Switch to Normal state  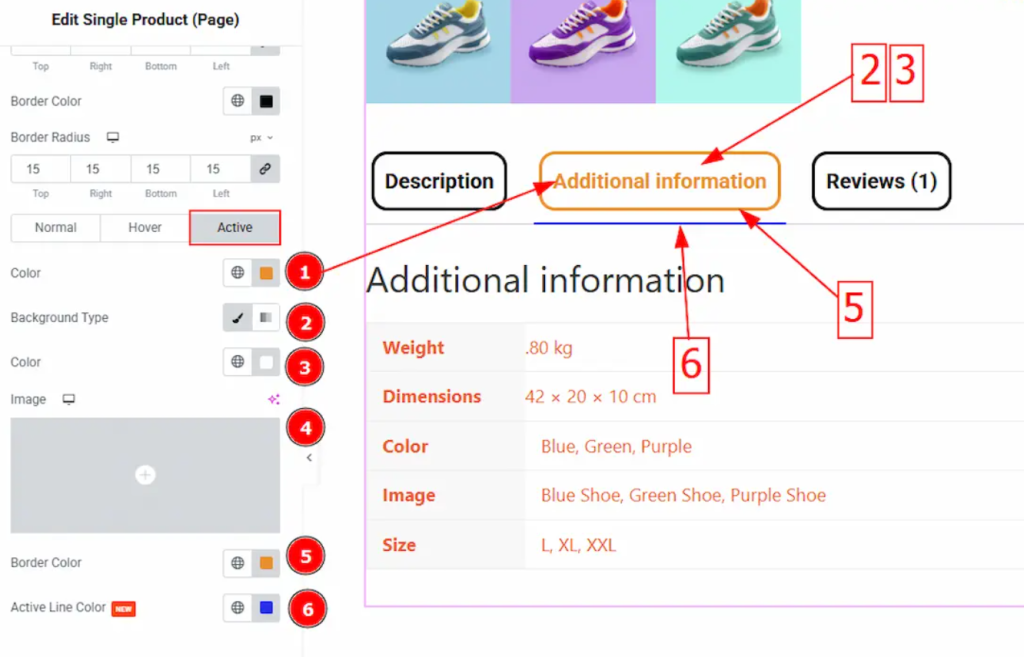click(56, 227)
